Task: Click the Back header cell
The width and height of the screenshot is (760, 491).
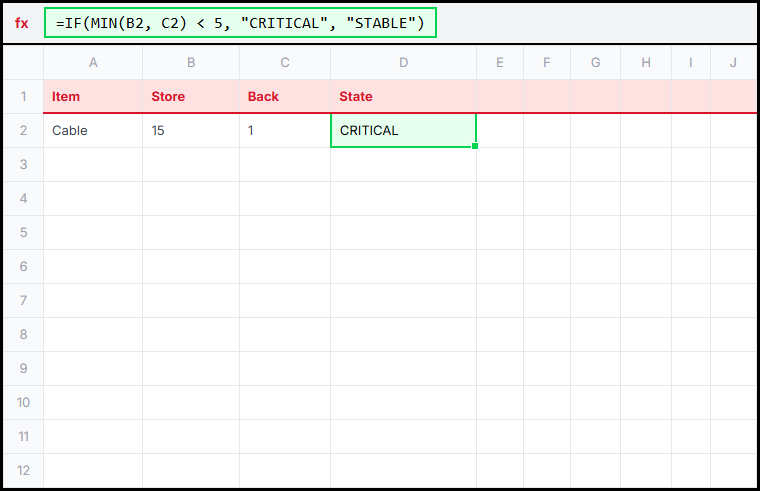Action: 285,97
